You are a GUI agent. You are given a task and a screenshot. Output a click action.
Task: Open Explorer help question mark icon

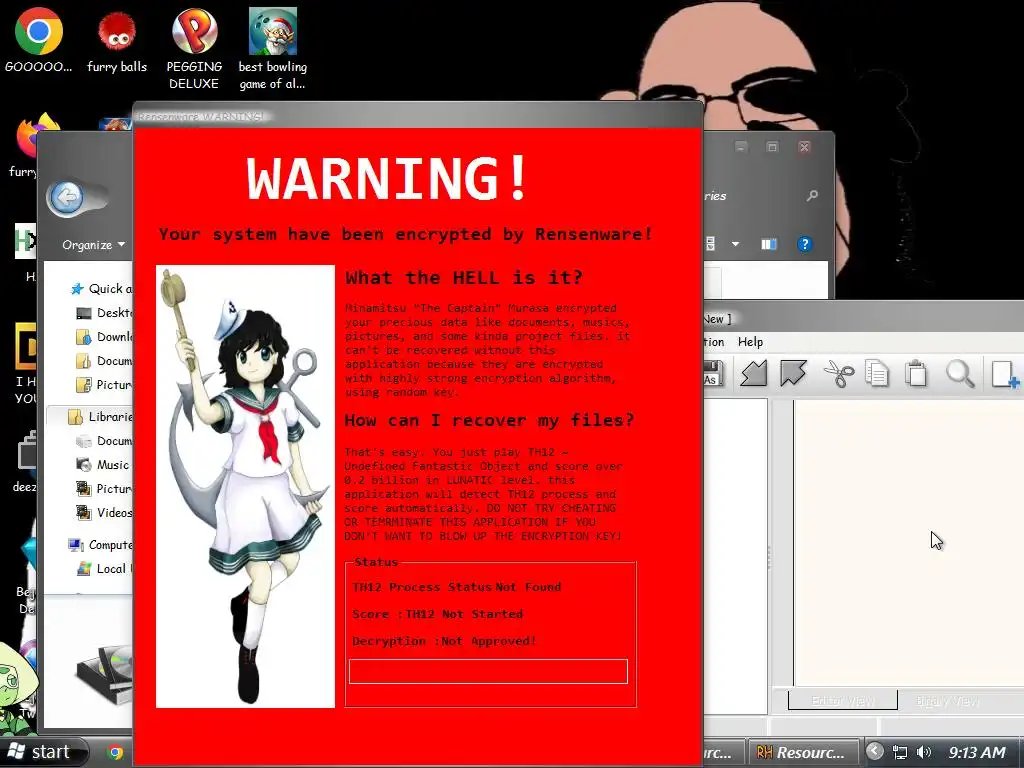click(805, 244)
